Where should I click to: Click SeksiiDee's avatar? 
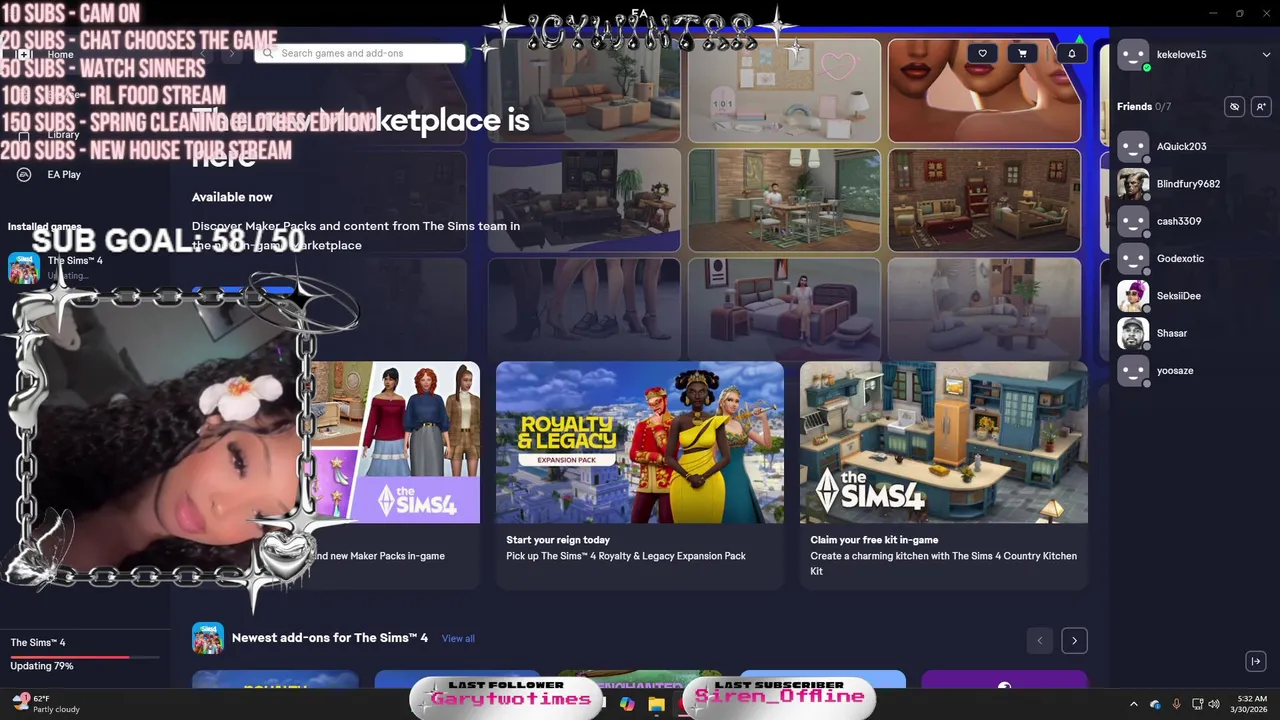[1133, 296]
